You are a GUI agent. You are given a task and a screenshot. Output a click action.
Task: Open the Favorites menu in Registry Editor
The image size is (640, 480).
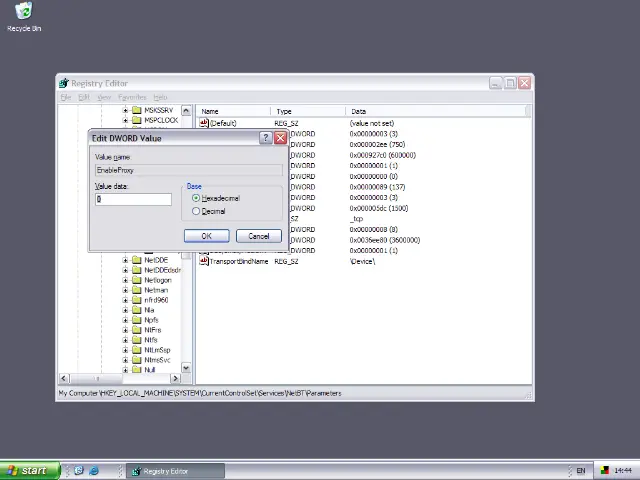132,97
